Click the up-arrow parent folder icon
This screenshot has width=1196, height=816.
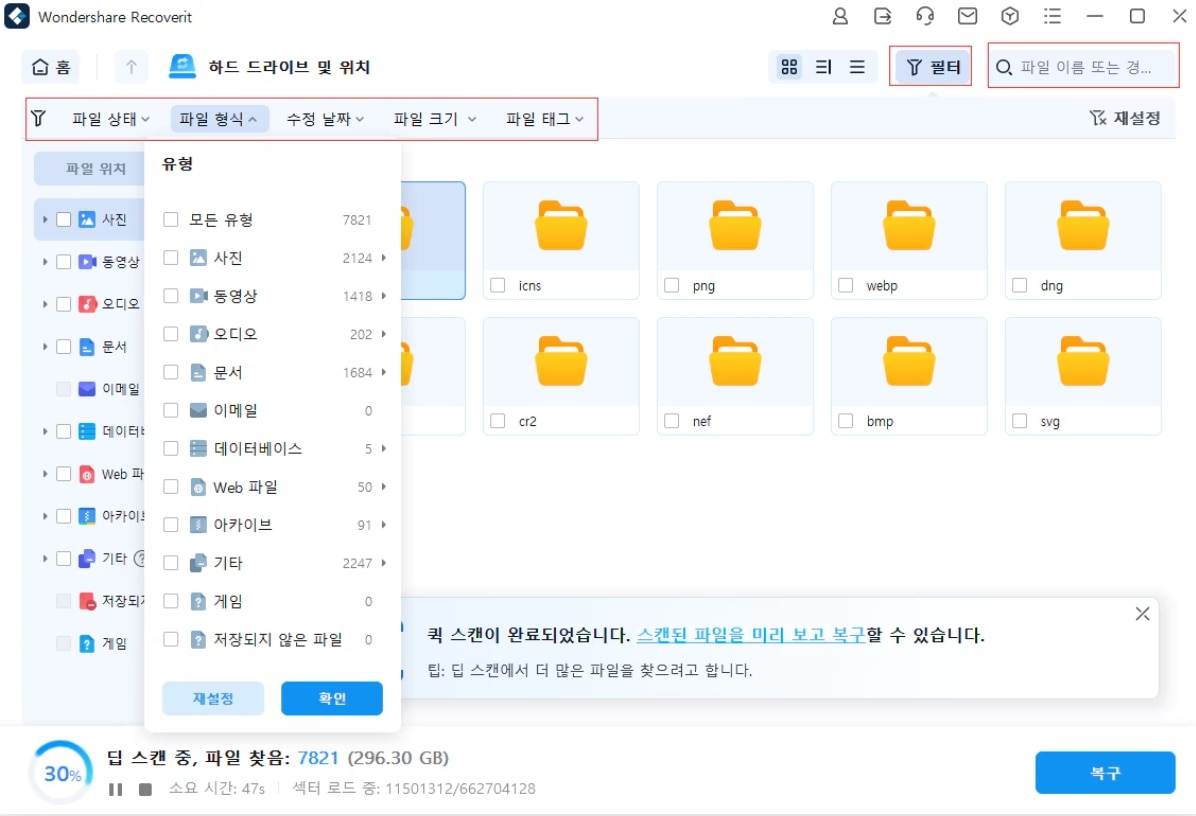coord(131,67)
